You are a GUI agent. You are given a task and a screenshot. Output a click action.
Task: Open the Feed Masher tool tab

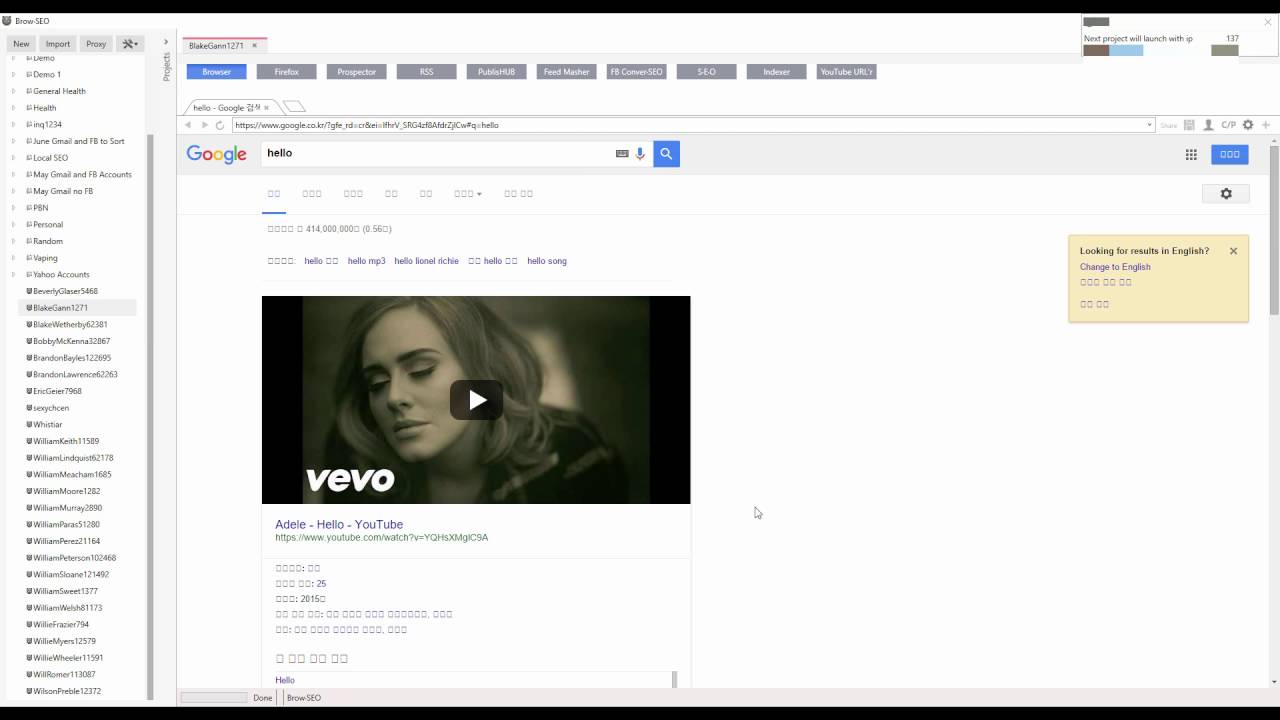click(x=567, y=72)
